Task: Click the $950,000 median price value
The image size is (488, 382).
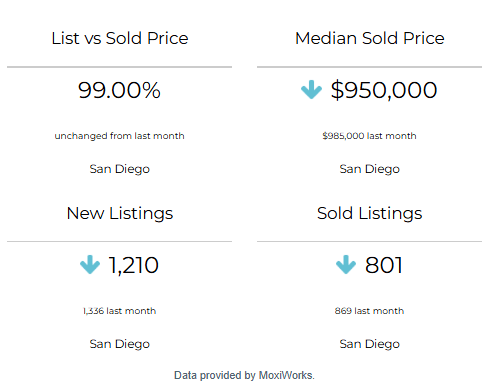Action: [x=384, y=90]
